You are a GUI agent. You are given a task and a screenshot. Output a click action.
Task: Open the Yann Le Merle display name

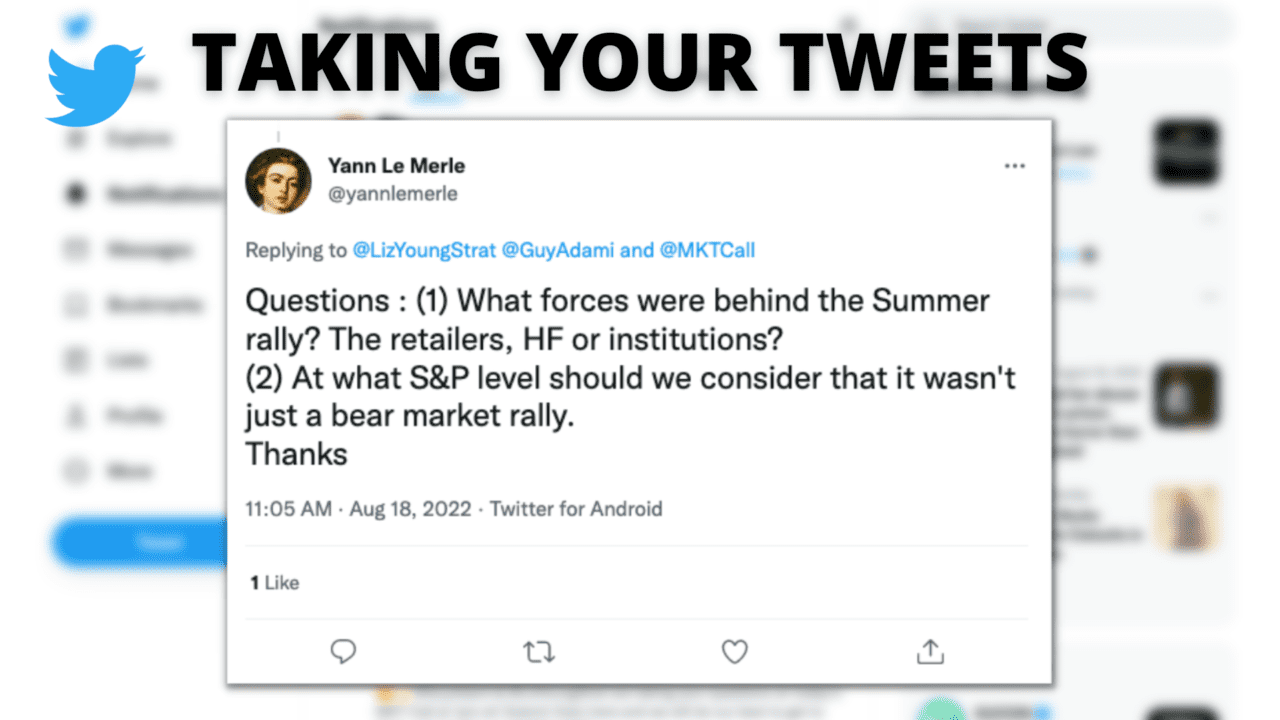396,165
